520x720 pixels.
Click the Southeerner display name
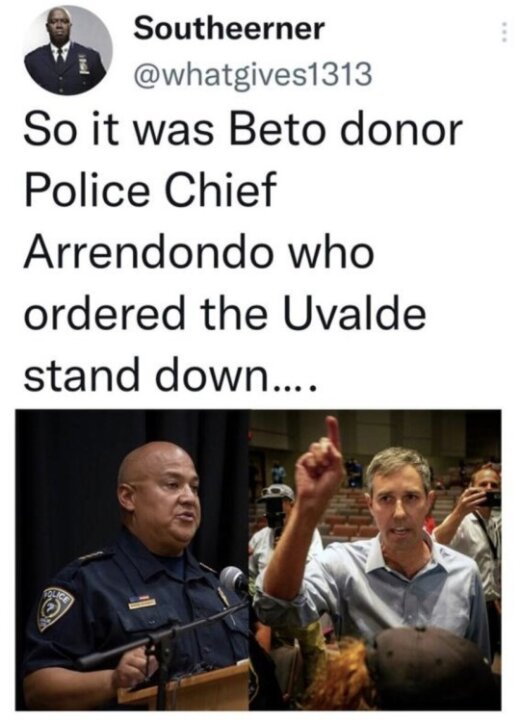point(229,28)
